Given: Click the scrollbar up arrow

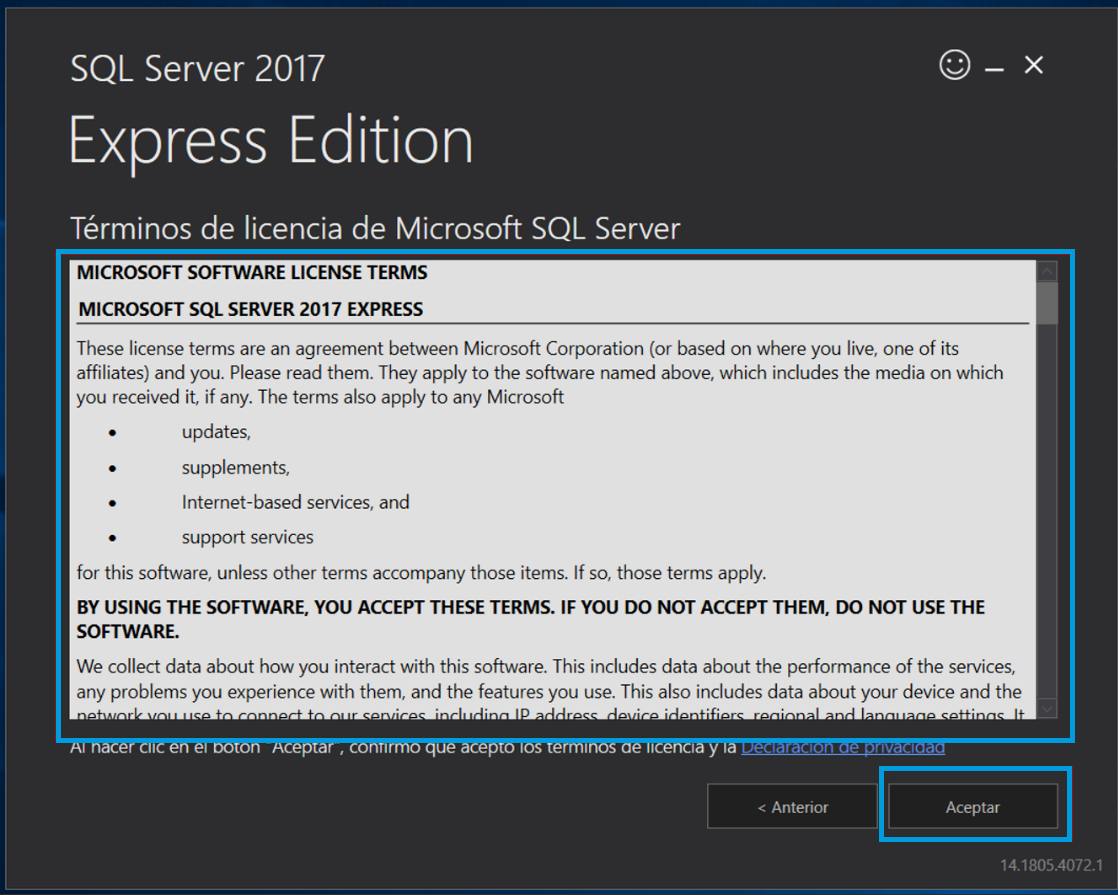Looking at the screenshot, I should tap(1048, 270).
